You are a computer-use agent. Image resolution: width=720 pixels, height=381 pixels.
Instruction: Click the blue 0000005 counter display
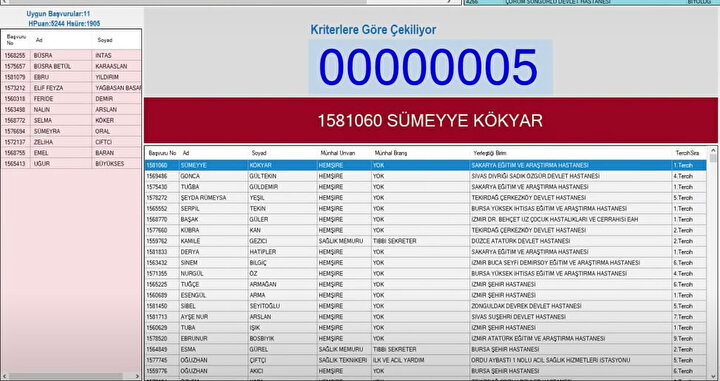(x=430, y=67)
